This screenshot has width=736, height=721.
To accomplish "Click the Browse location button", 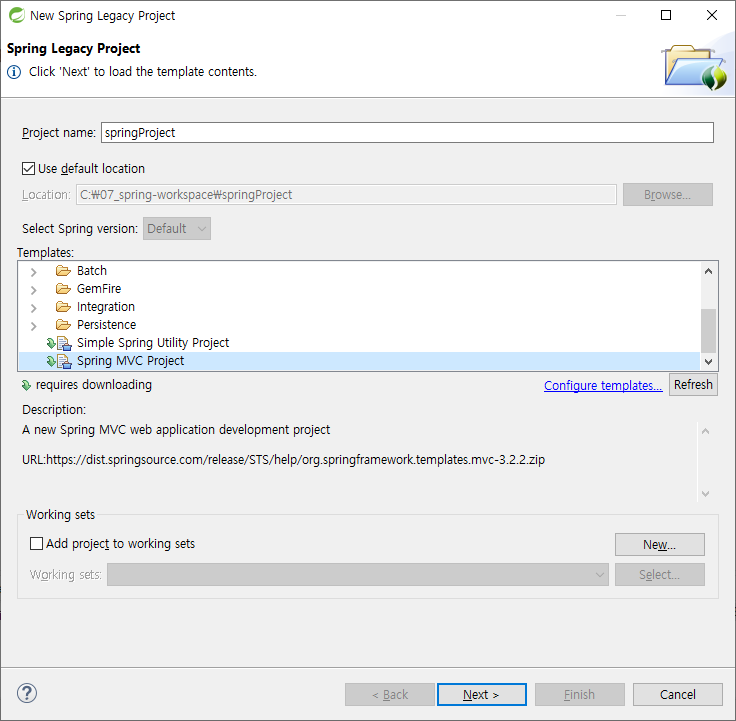I will 667,194.
